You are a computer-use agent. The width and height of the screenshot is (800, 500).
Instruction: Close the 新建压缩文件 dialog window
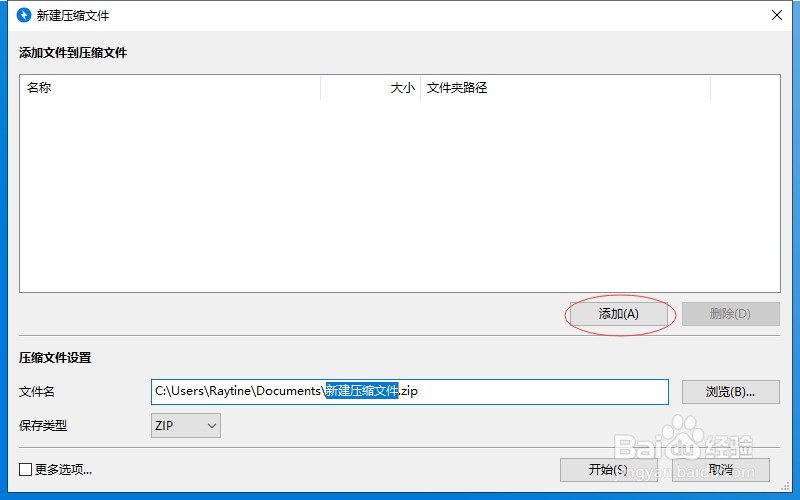(777, 15)
